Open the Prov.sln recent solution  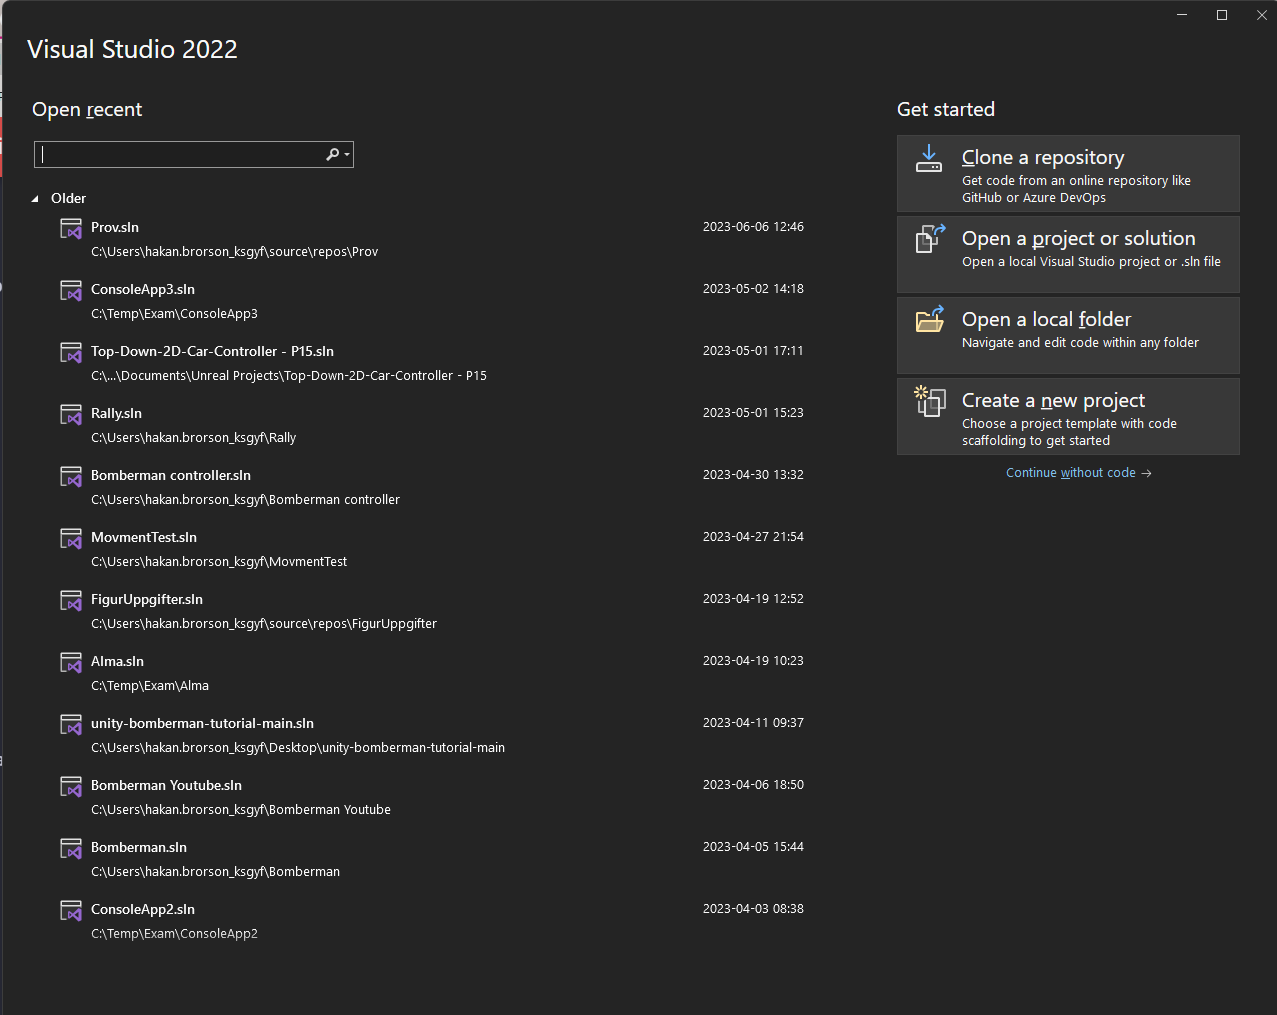pyautogui.click(x=432, y=239)
